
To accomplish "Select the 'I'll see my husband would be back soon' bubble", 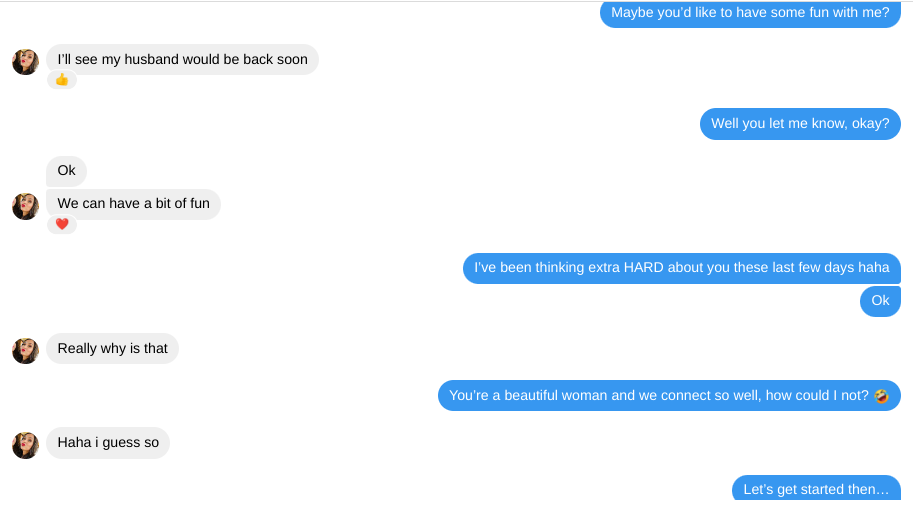I will pyautogui.click(x=182, y=59).
